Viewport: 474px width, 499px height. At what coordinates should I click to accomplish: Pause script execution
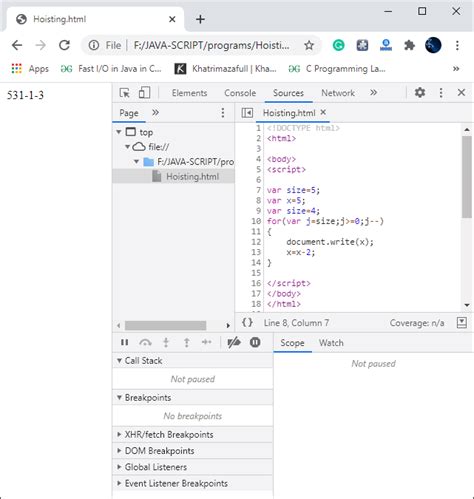click(x=125, y=342)
